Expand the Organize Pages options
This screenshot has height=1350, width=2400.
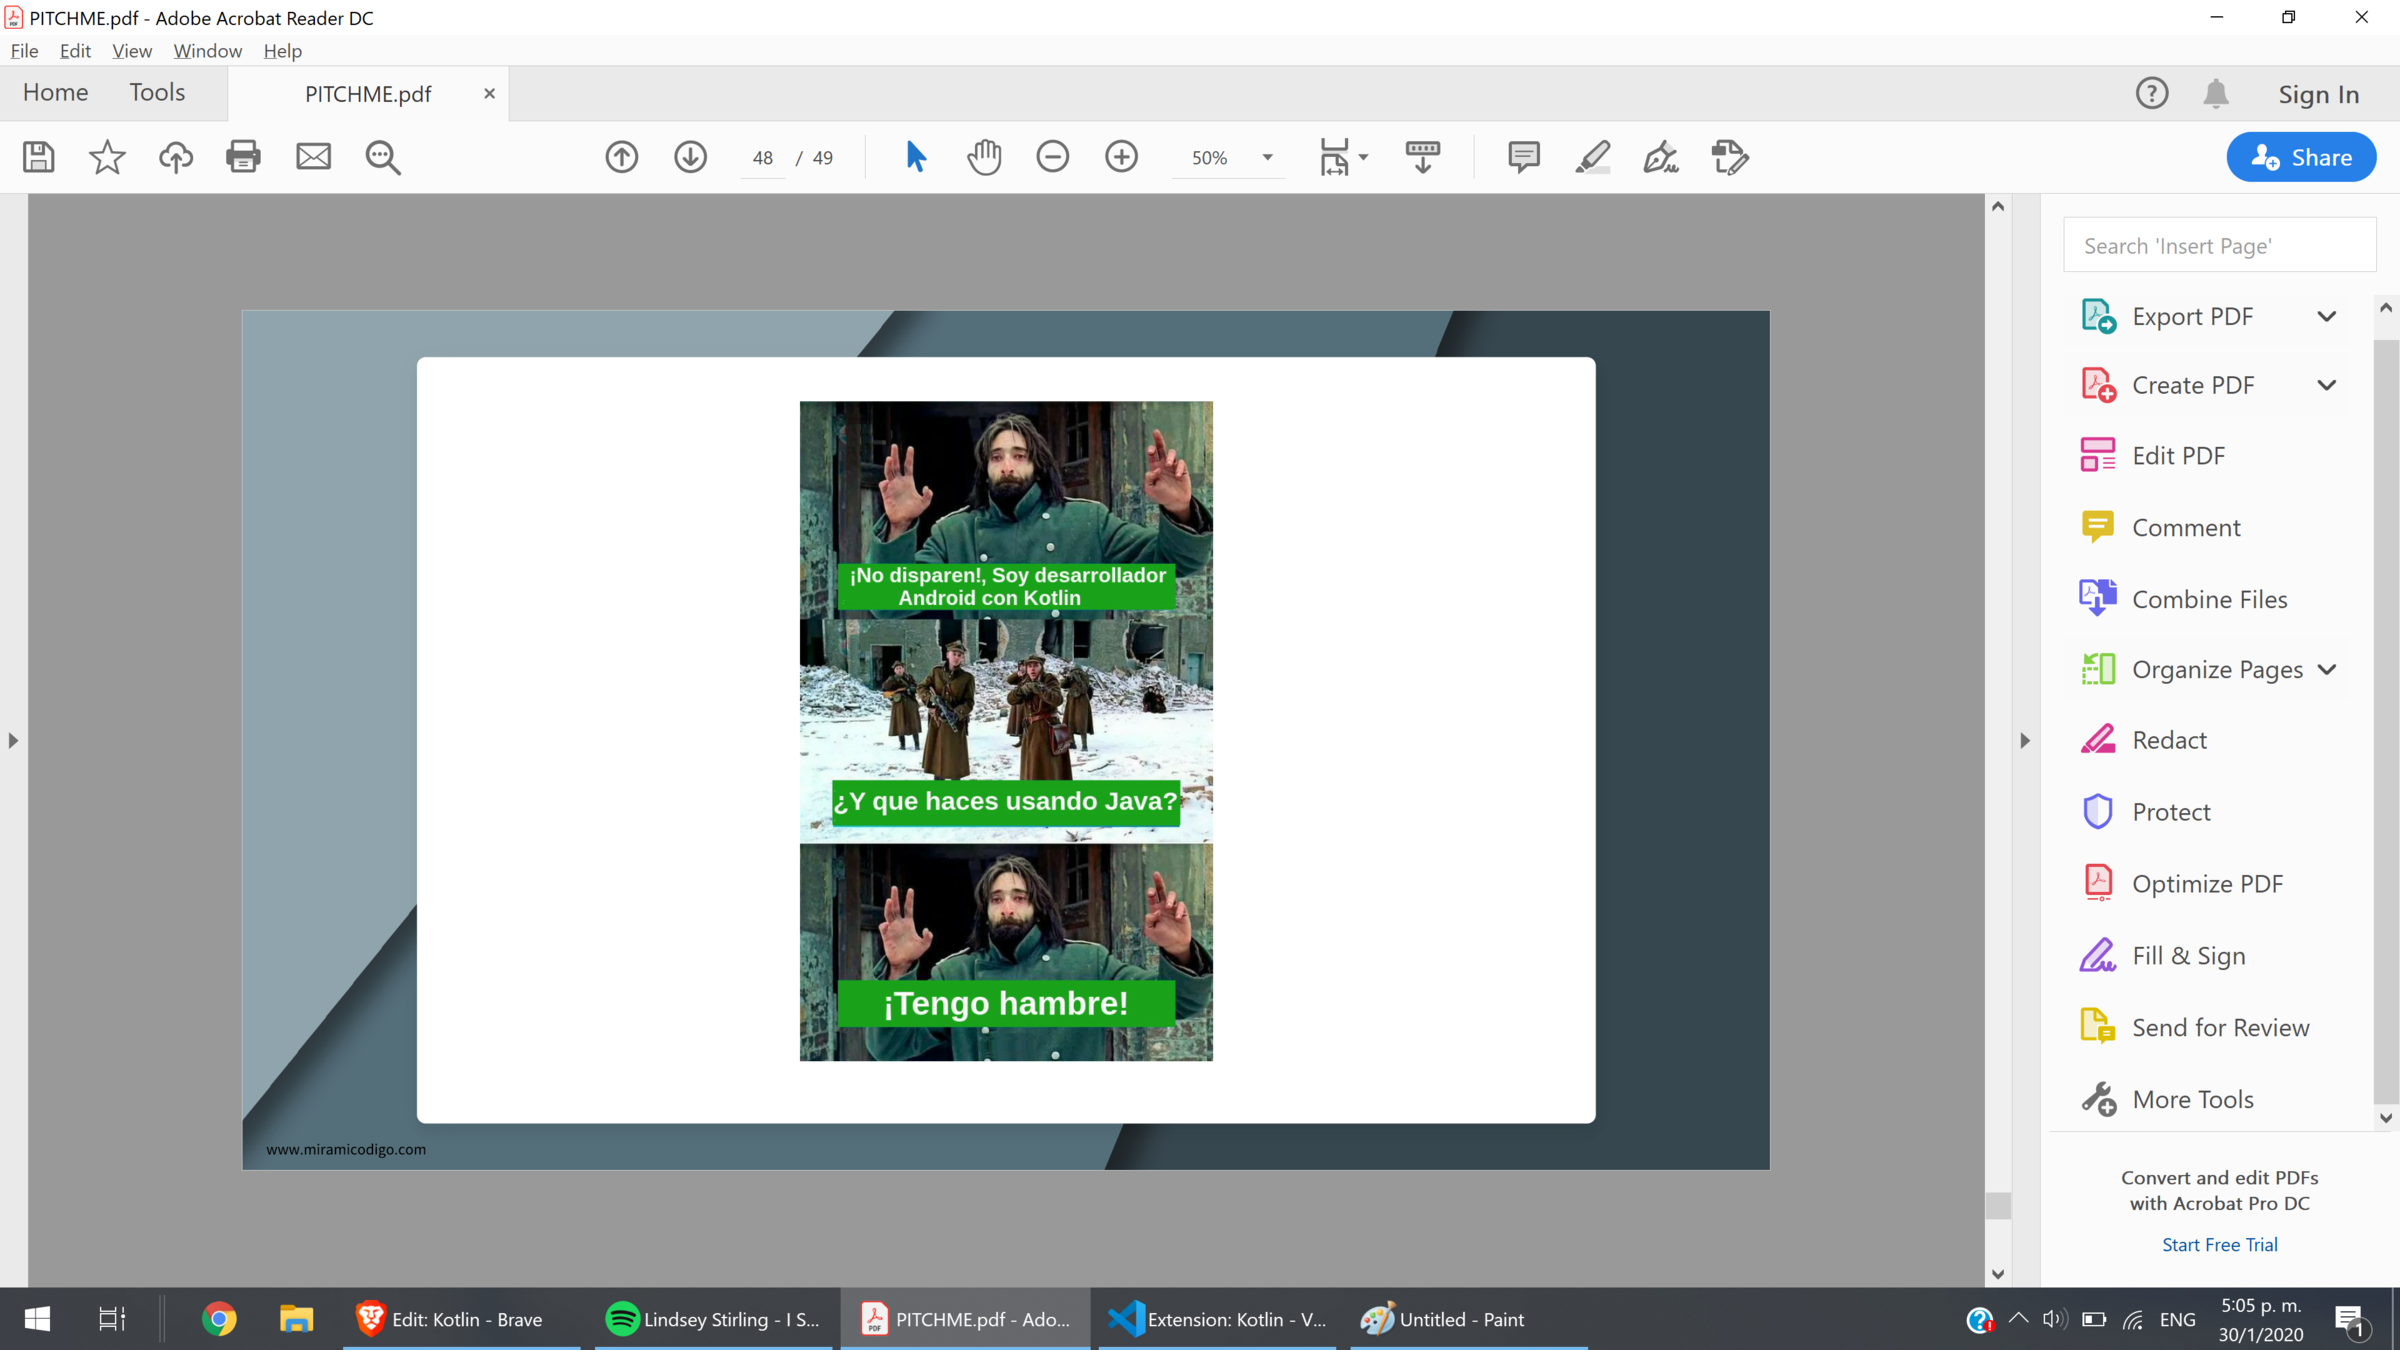click(x=2326, y=669)
